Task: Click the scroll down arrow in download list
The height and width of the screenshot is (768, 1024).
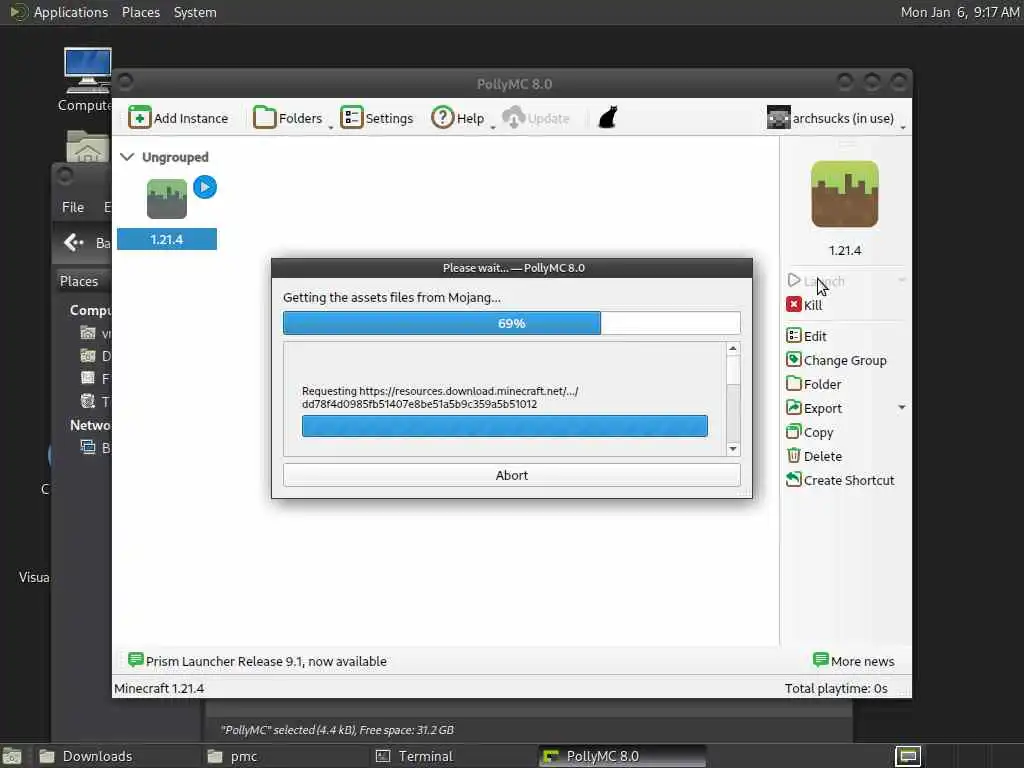Action: [x=733, y=449]
